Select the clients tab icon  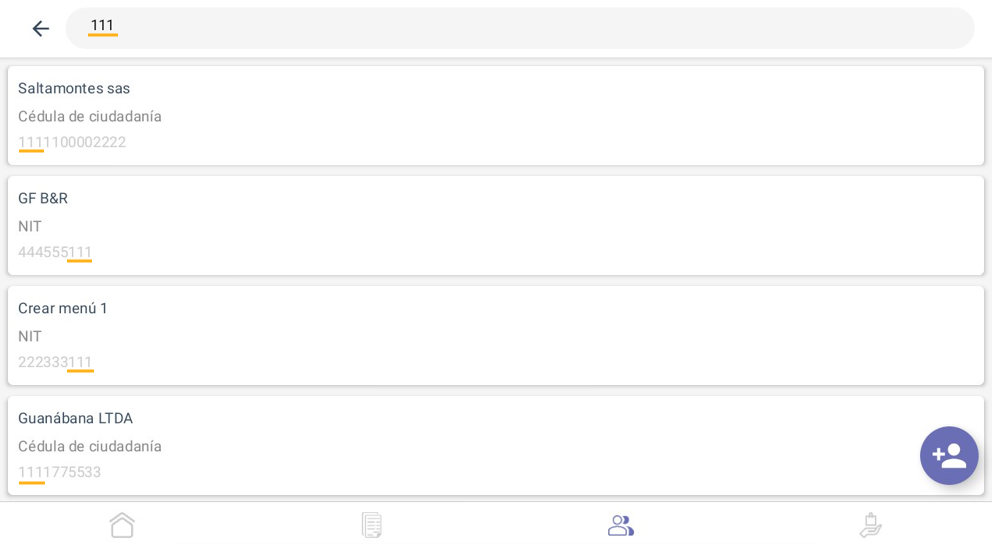point(620,524)
